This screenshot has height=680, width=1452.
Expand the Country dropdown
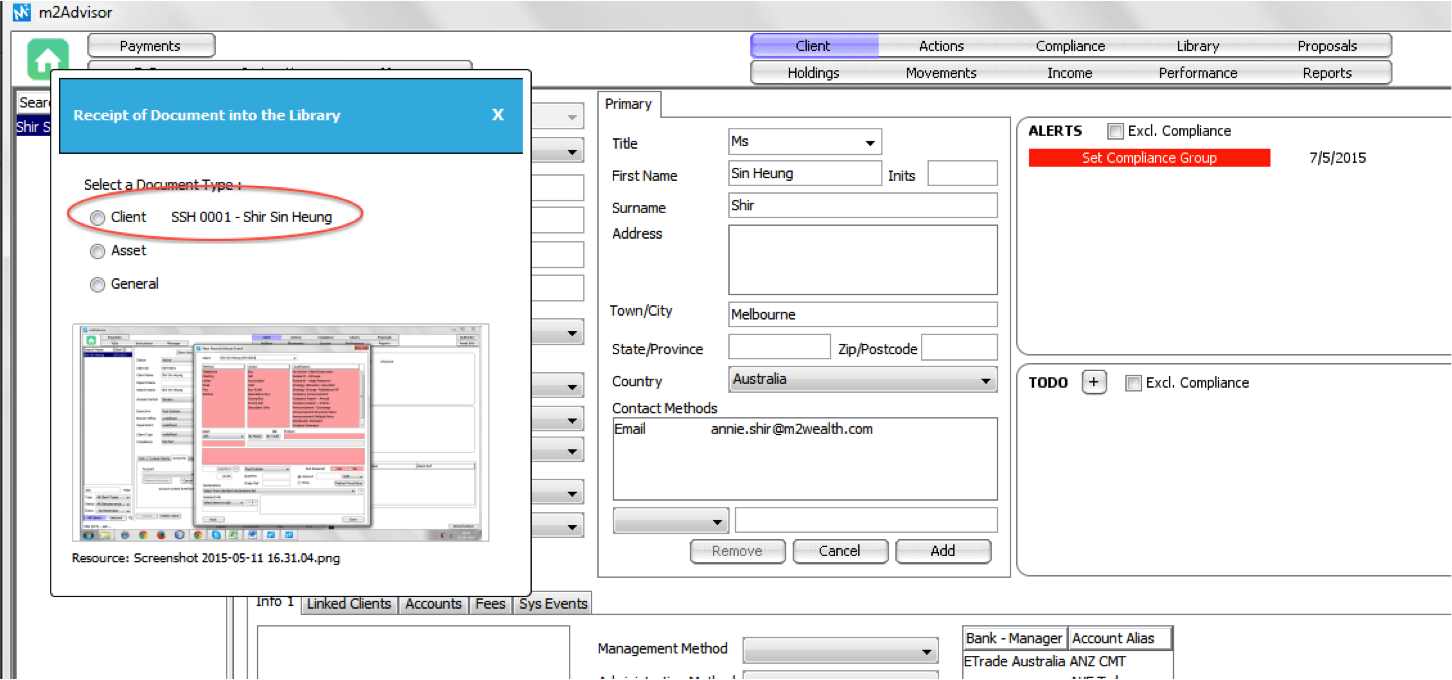tap(864, 380)
